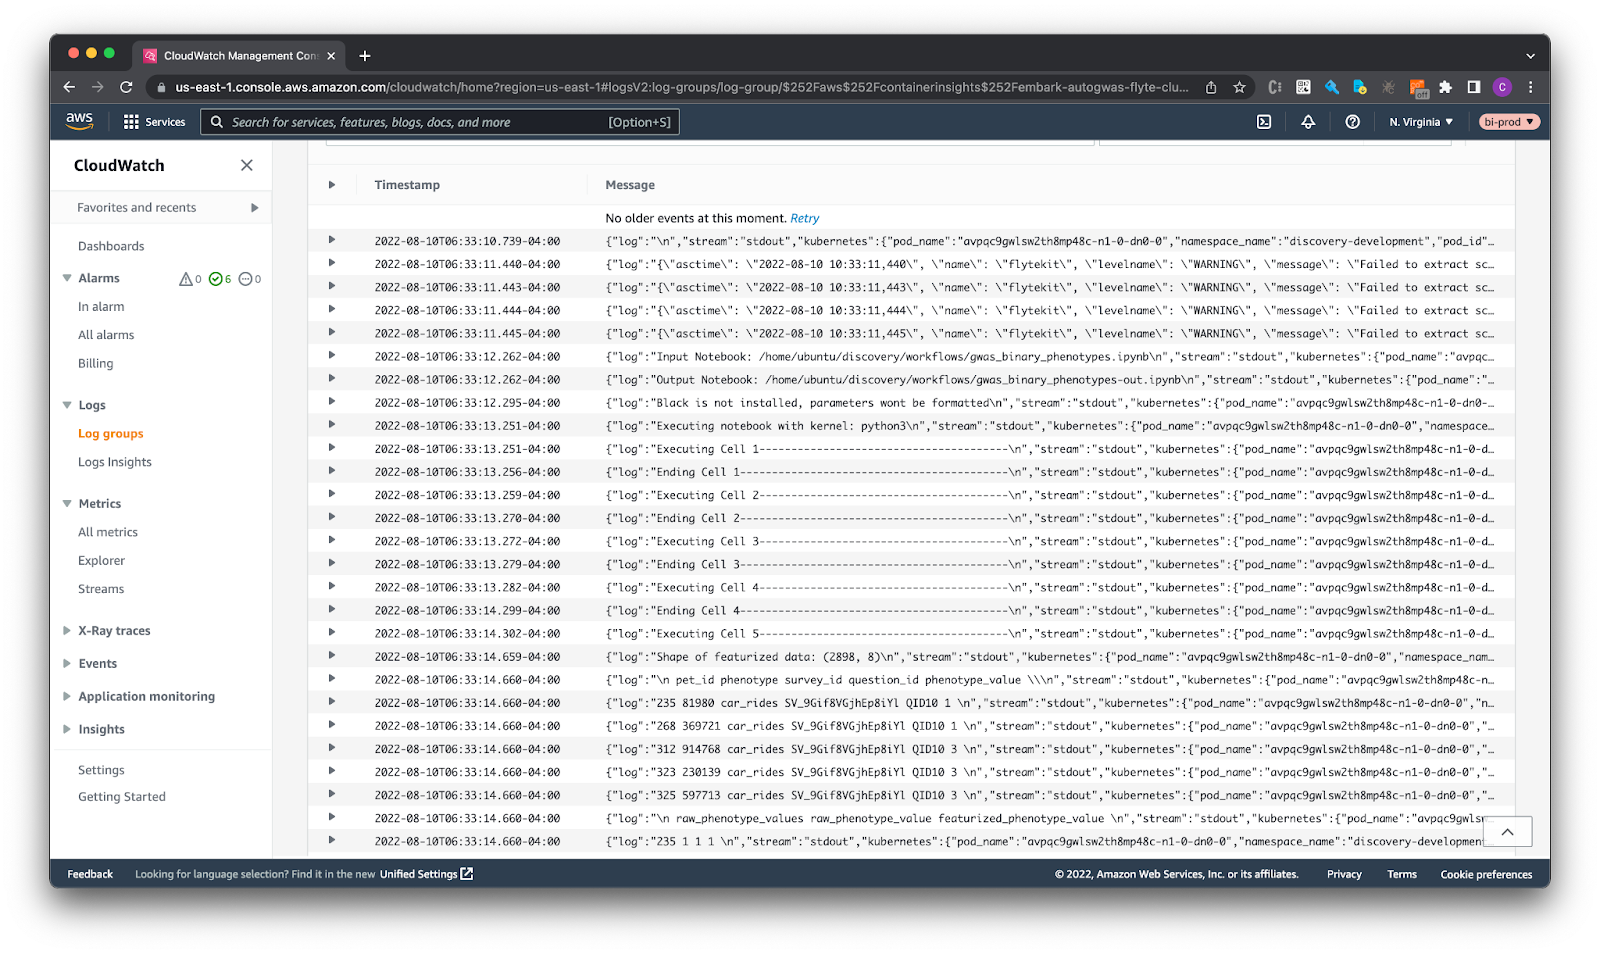Expand the Input Notebook log event
The width and height of the screenshot is (1600, 954).
(332, 355)
